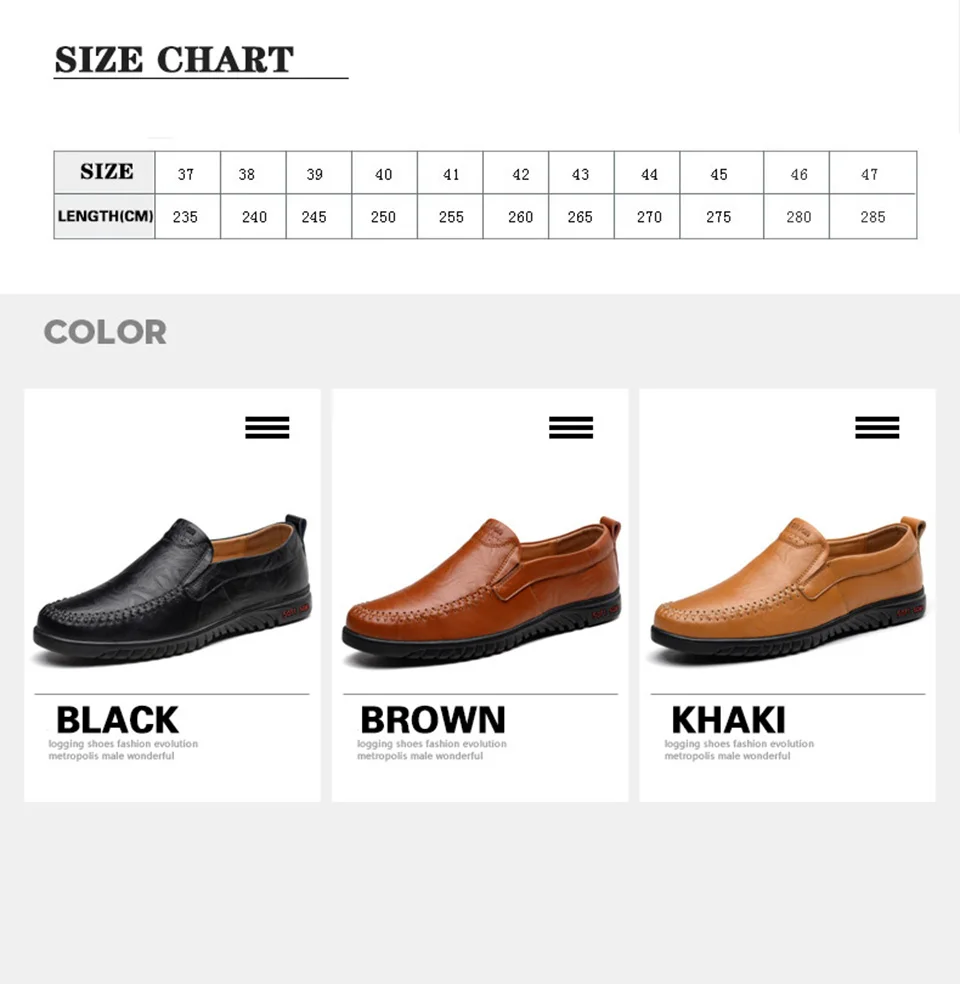Click the BLACK color label
Viewport: 960px width, 984px height.
(x=117, y=720)
